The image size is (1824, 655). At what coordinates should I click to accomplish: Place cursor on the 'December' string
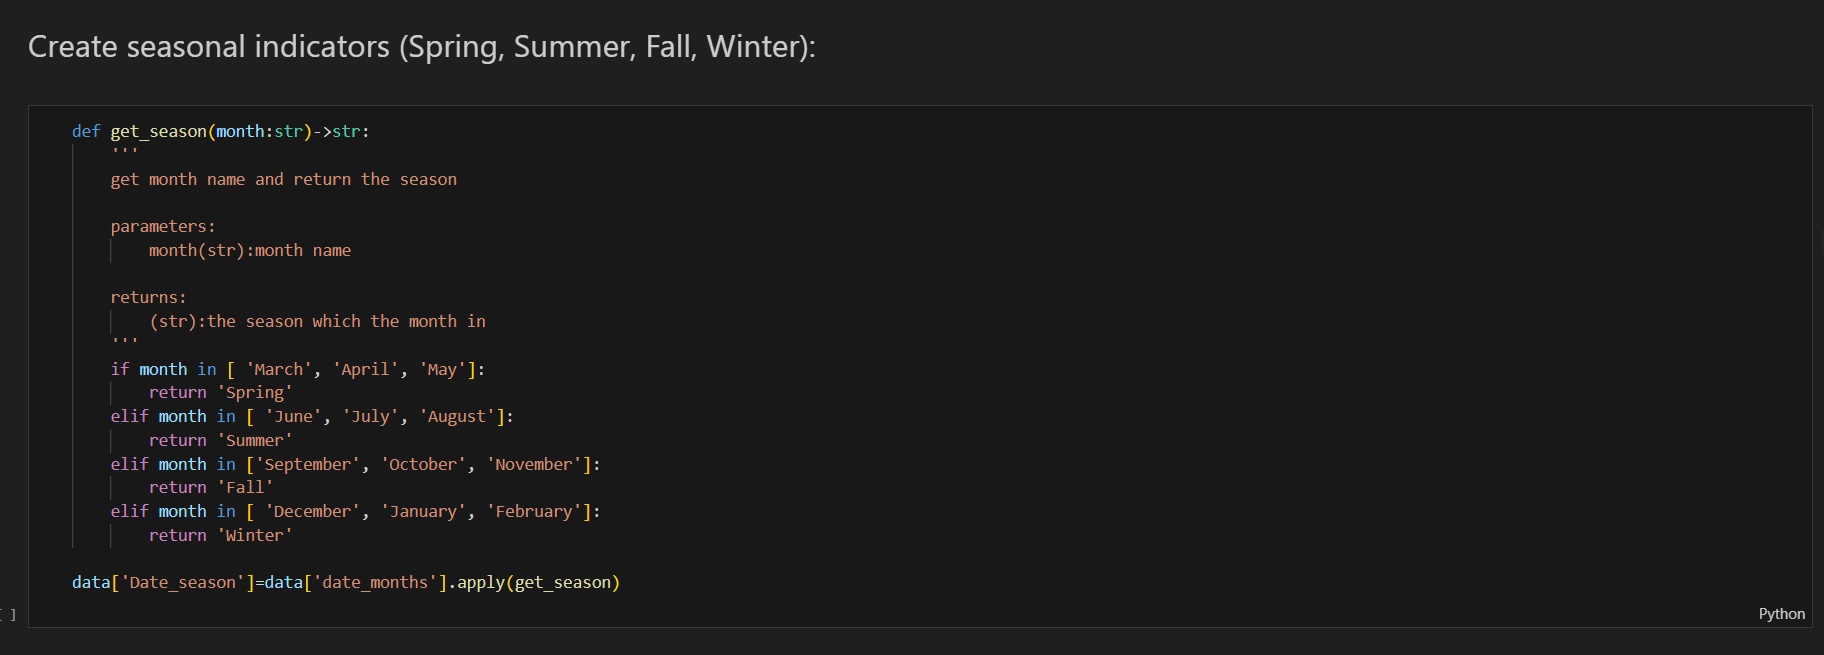pyautogui.click(x=312, y=512)
